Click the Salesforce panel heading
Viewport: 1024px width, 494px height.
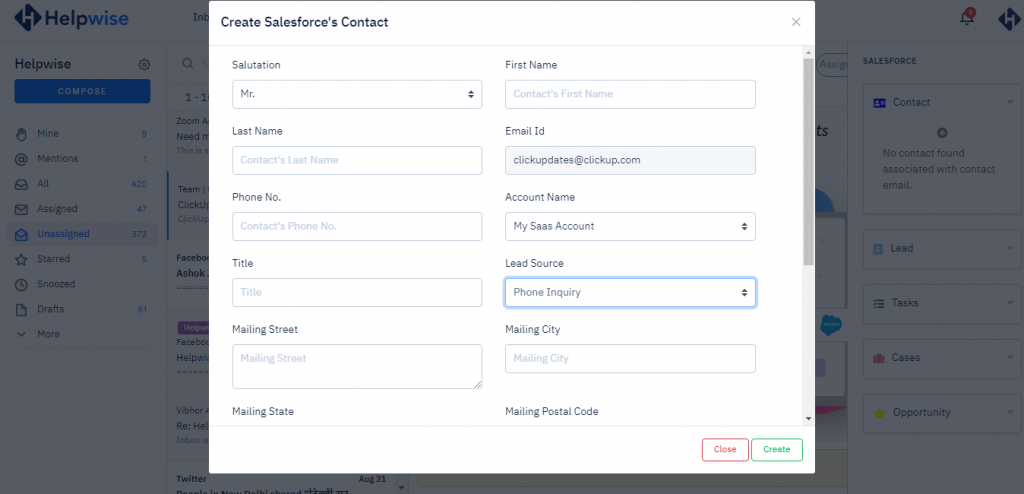coord(889,61)
